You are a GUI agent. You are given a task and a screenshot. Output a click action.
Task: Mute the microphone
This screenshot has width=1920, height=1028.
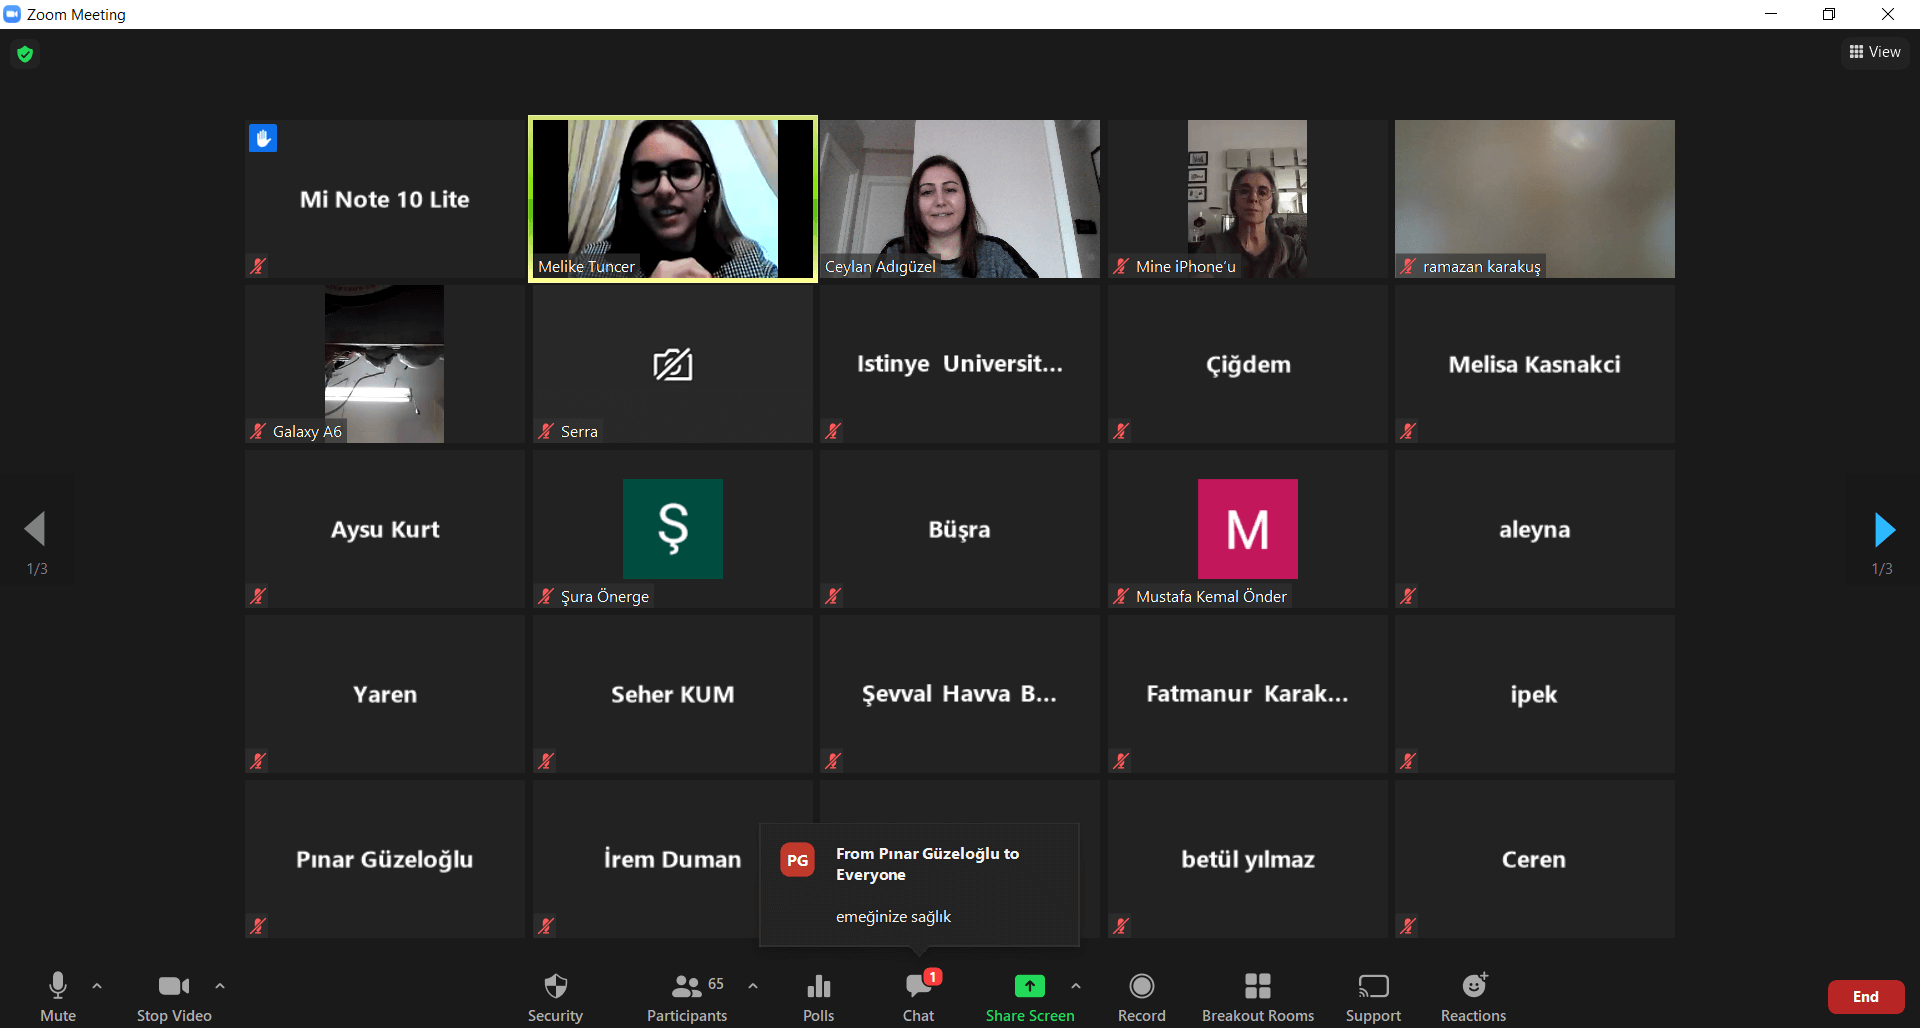pyautogui.click(x=58, y=997)
